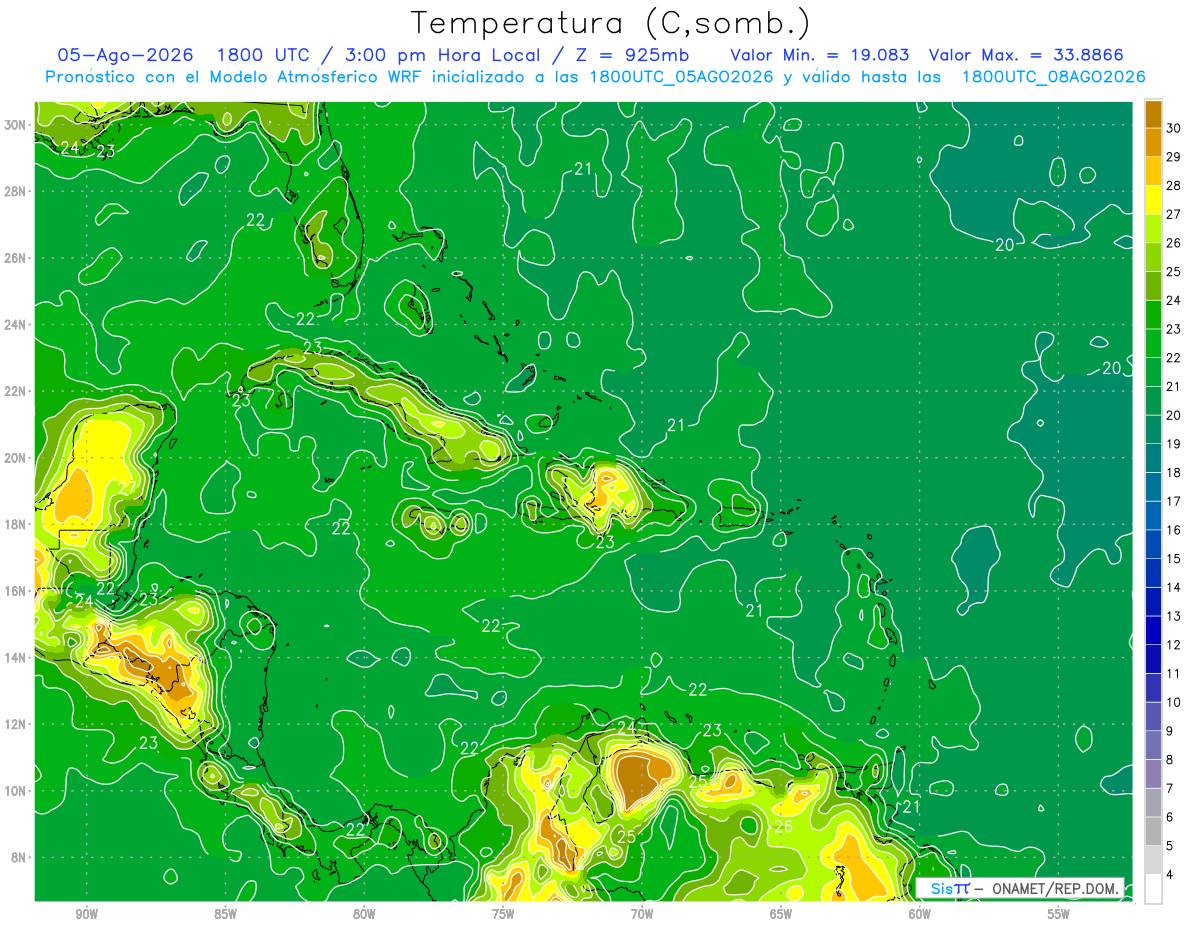Click the legend value "4" on the color bar

click(1170, 874)
